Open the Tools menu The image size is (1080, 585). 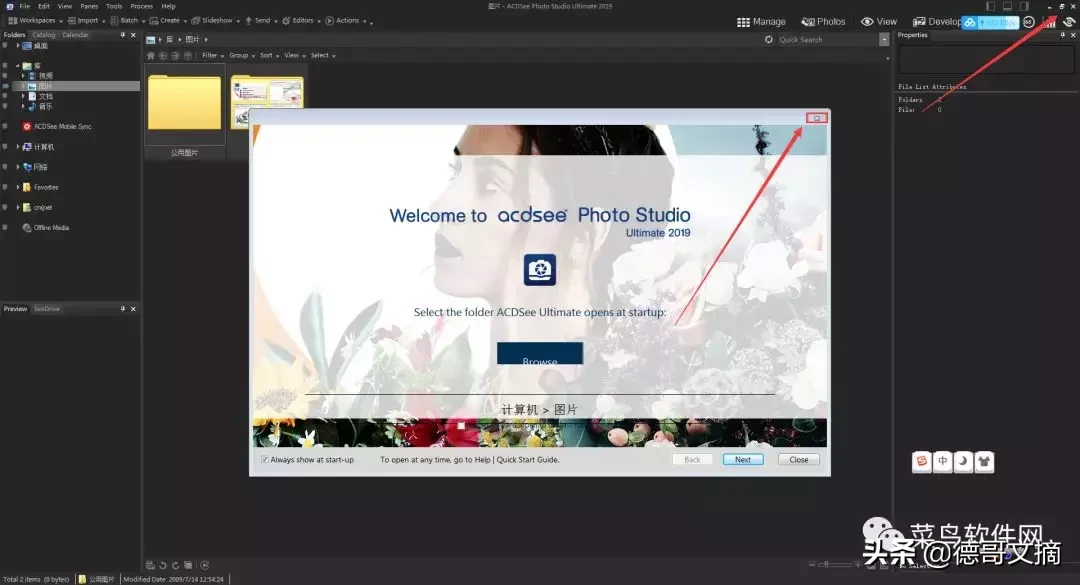114,6
